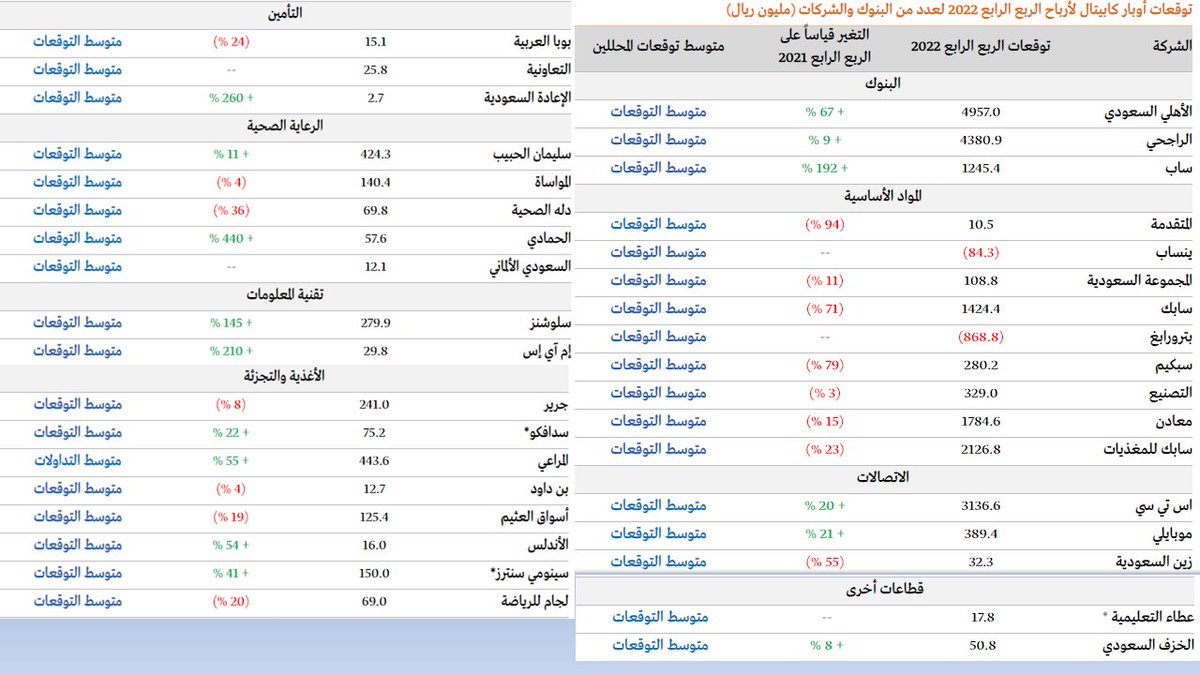The image size is (1200, 675).
Task: Click the change value + 192 %
Action: [826, 168]
